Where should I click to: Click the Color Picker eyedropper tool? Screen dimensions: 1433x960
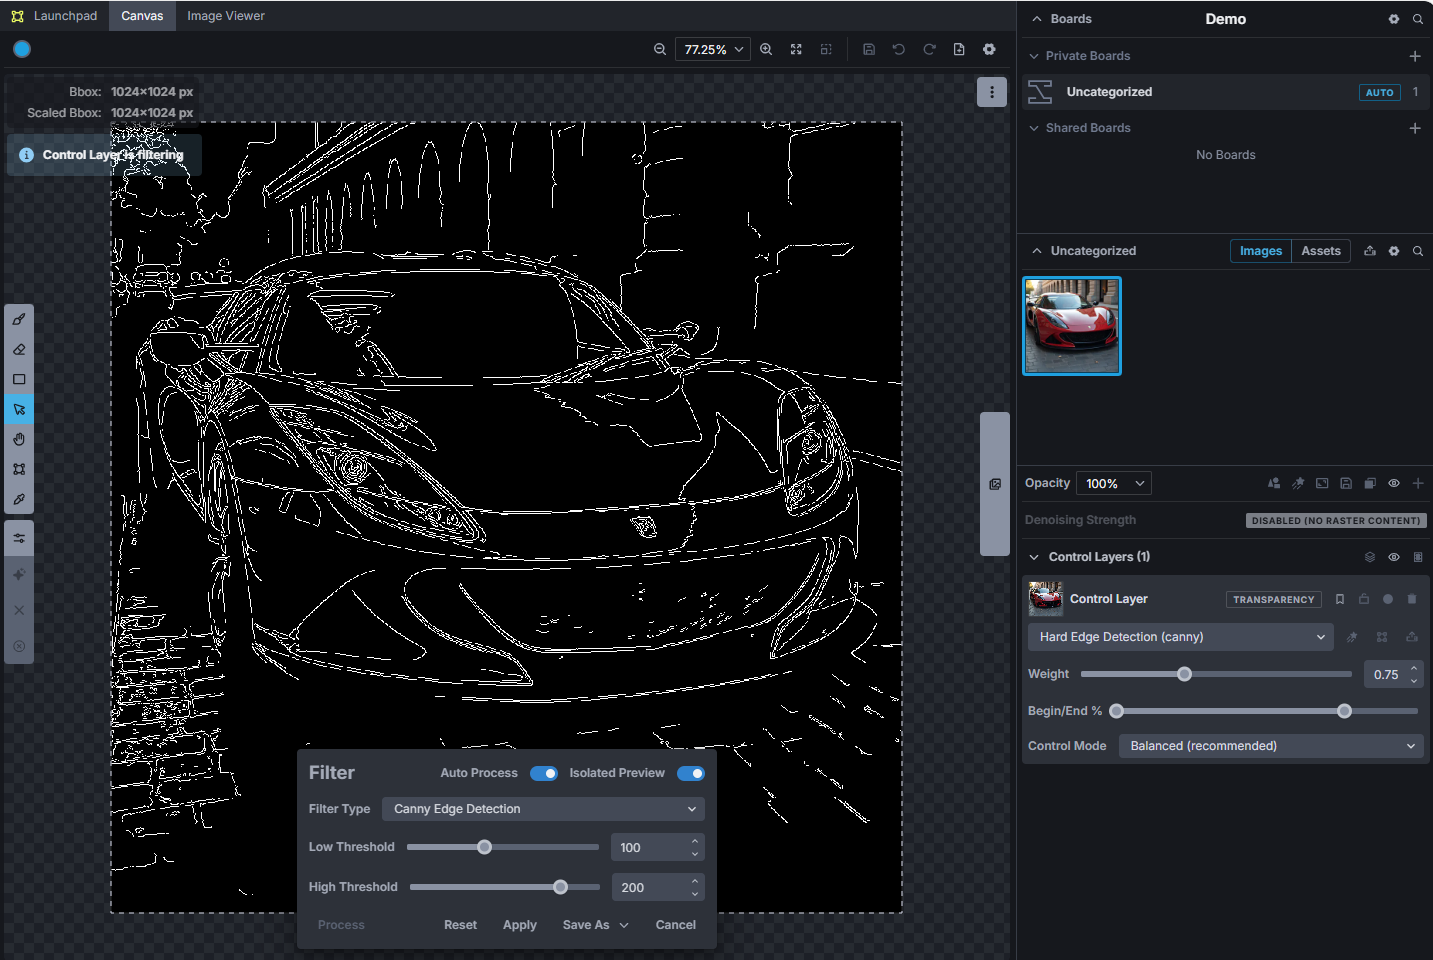pyautogui.click(x=19, y=499)
